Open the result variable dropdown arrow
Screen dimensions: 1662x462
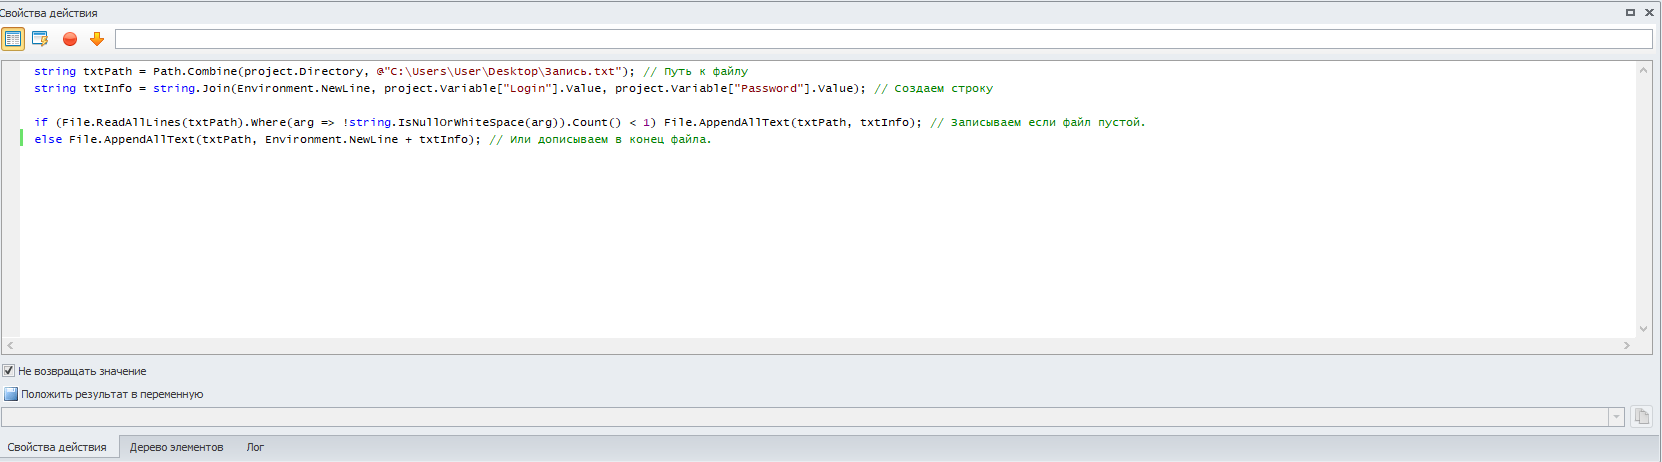pyautogui.click(x=1617, y=417)
